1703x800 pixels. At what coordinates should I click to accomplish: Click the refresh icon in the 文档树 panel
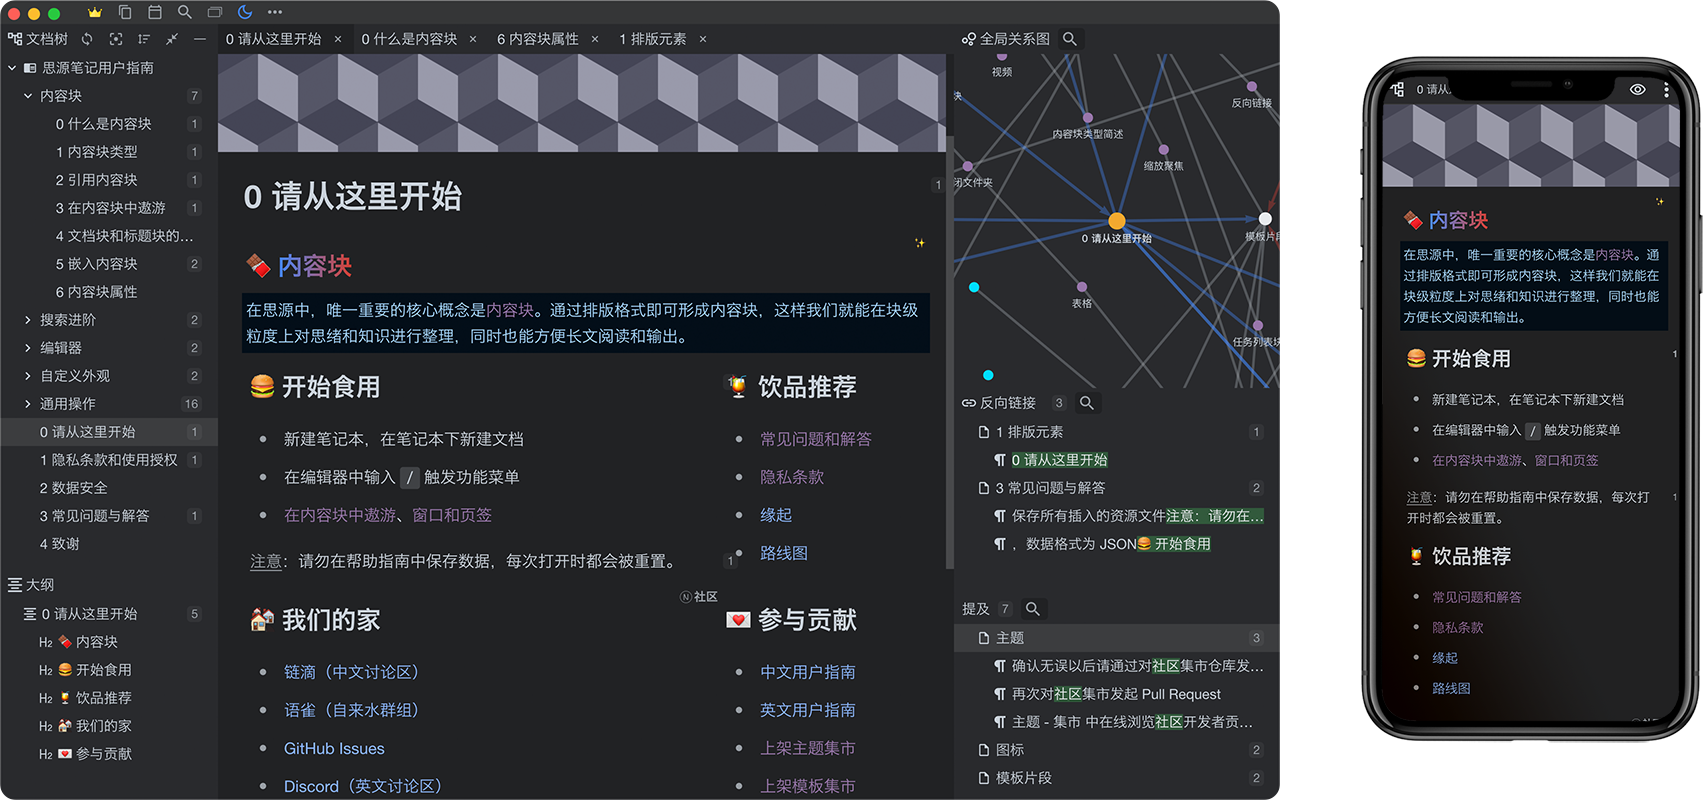tap(87, 39)
